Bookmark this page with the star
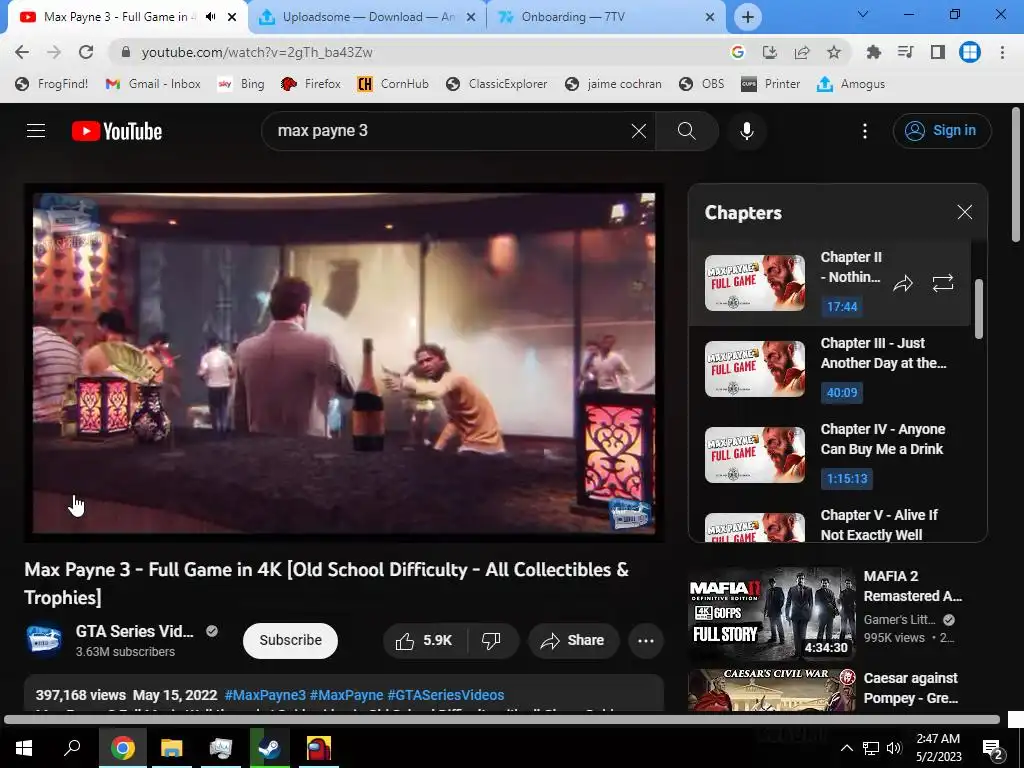This screenshot has width=1024, height=768. click(x=834, y=52)
